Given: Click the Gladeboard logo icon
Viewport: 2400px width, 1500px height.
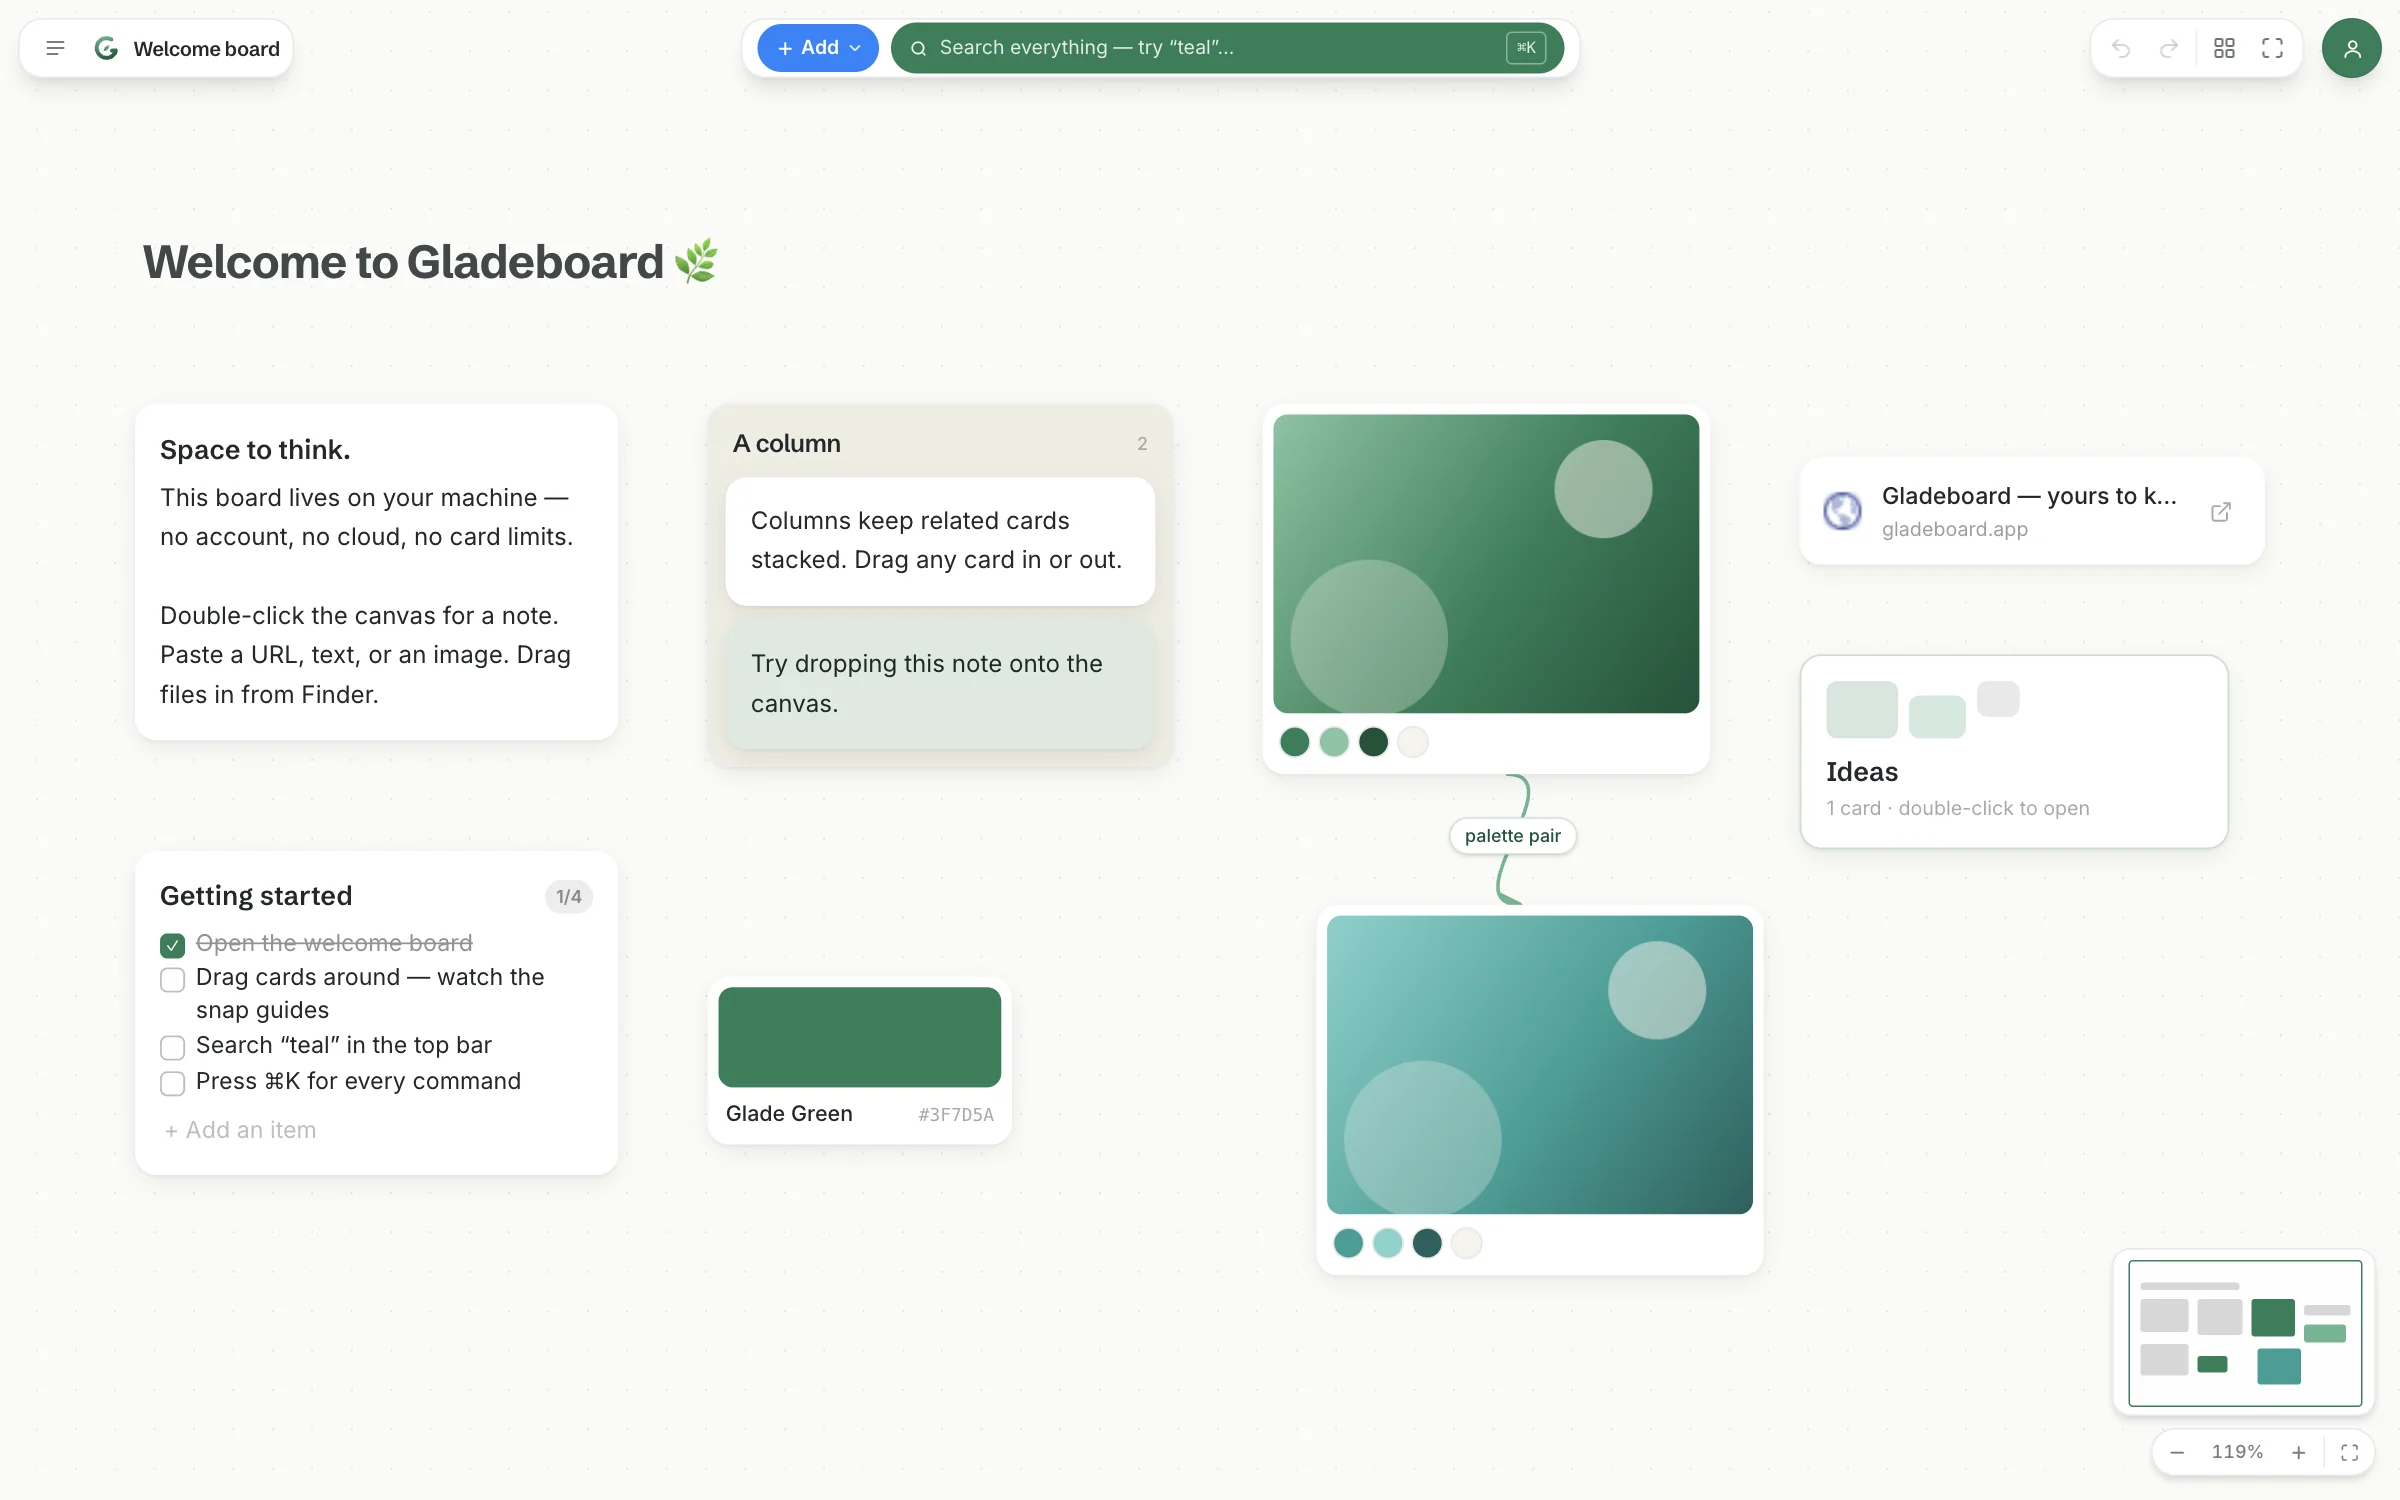Looking at the screenshot, I should point(106,48).
